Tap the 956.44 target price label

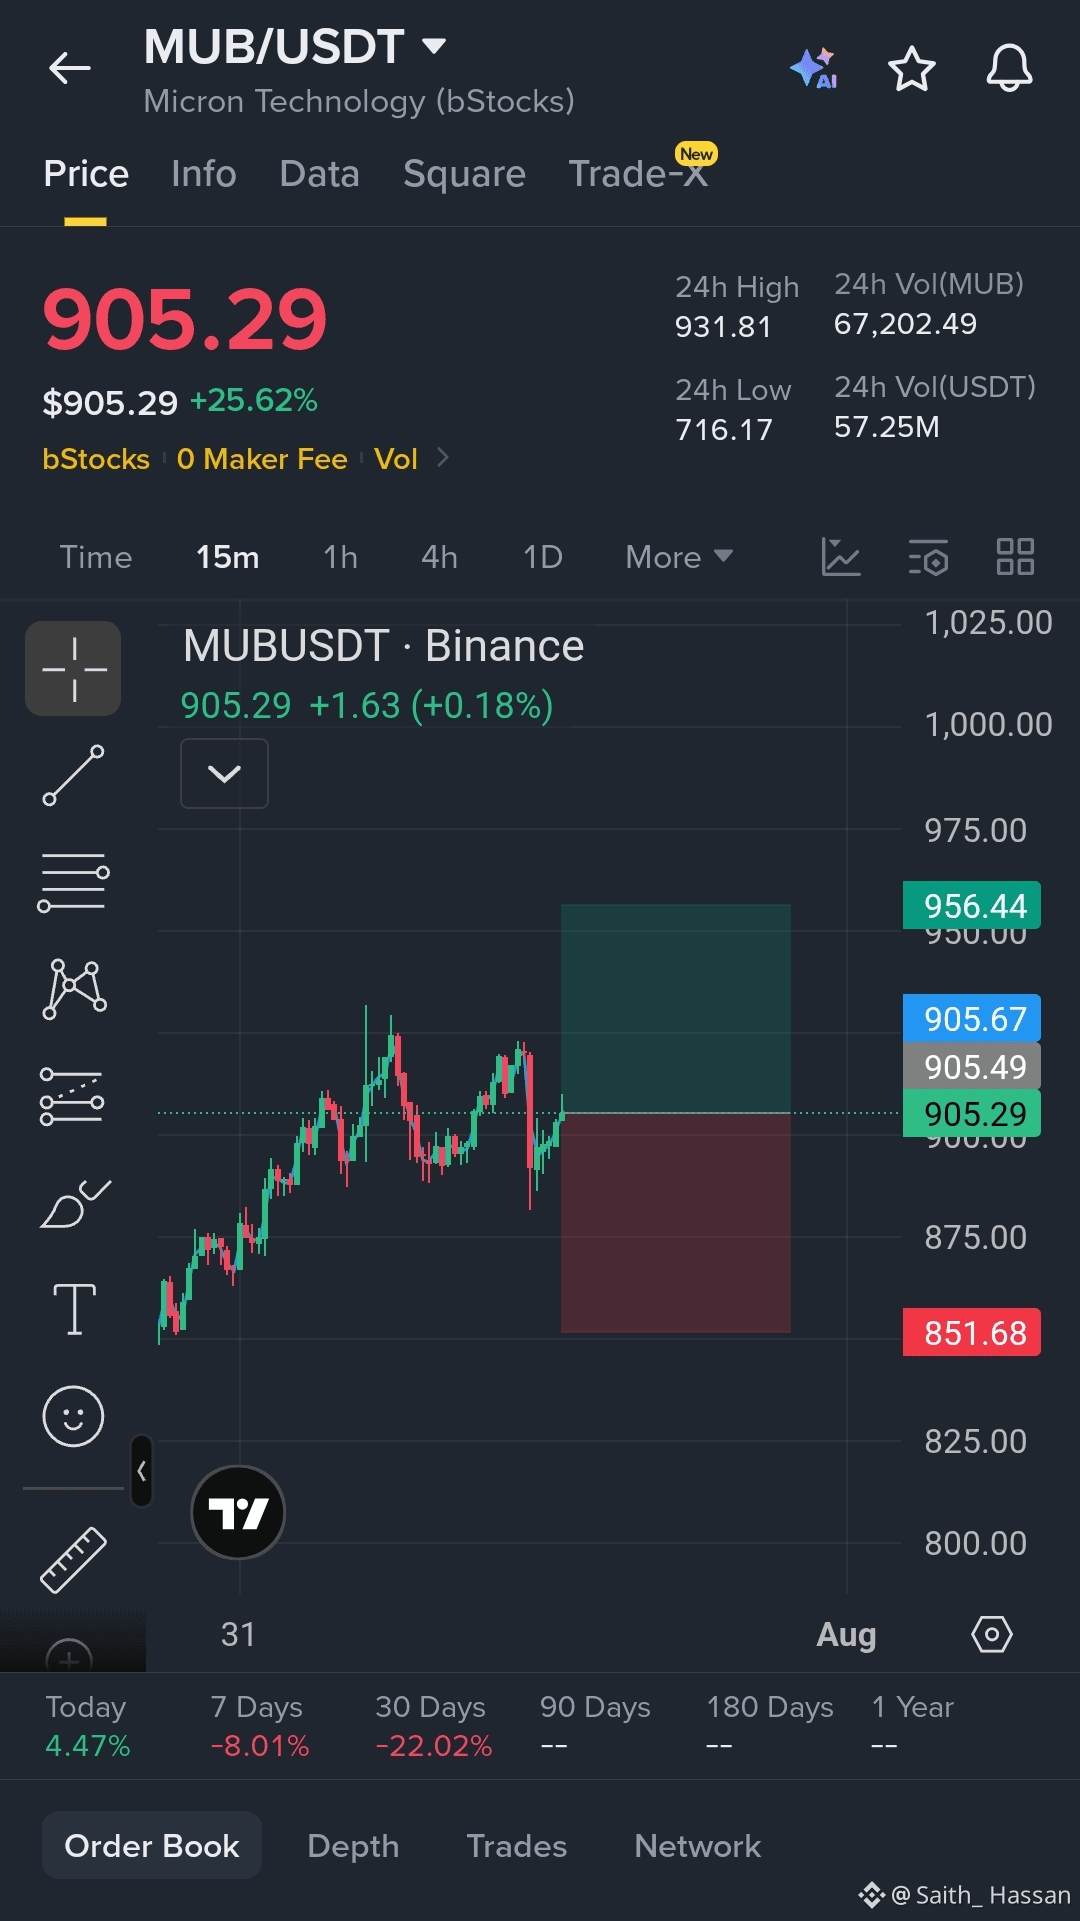(x=972, y=906)
